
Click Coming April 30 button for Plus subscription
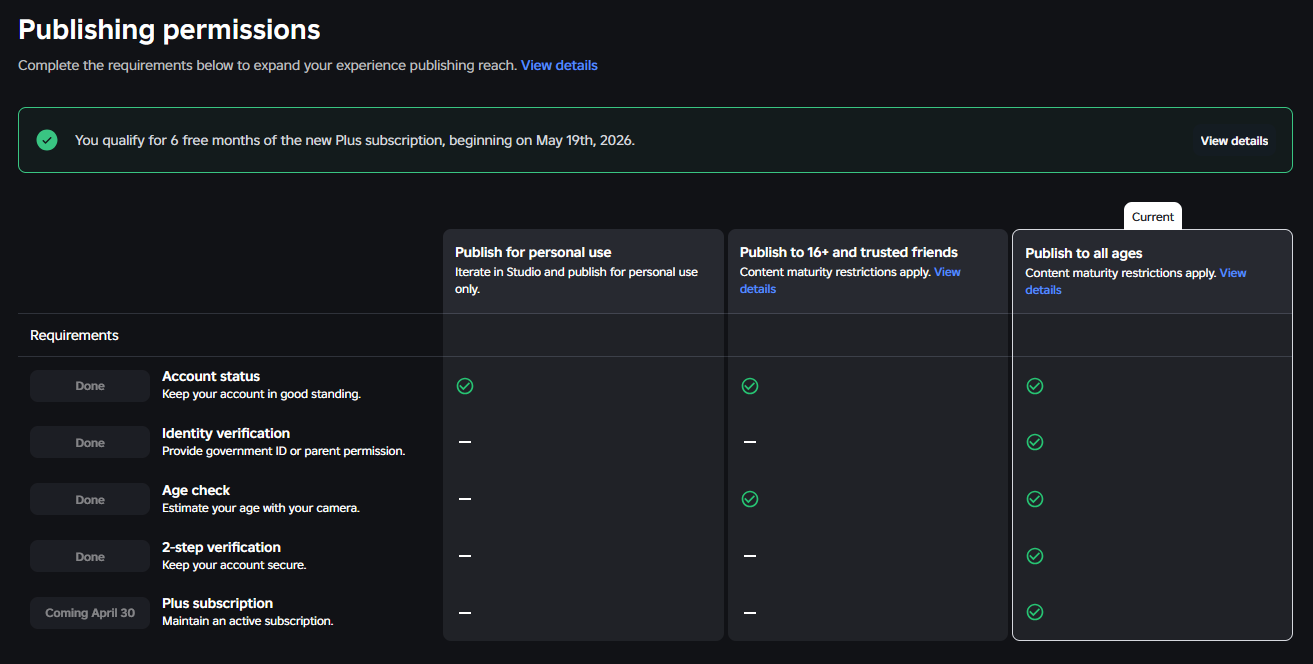click(x=90, y=613)
